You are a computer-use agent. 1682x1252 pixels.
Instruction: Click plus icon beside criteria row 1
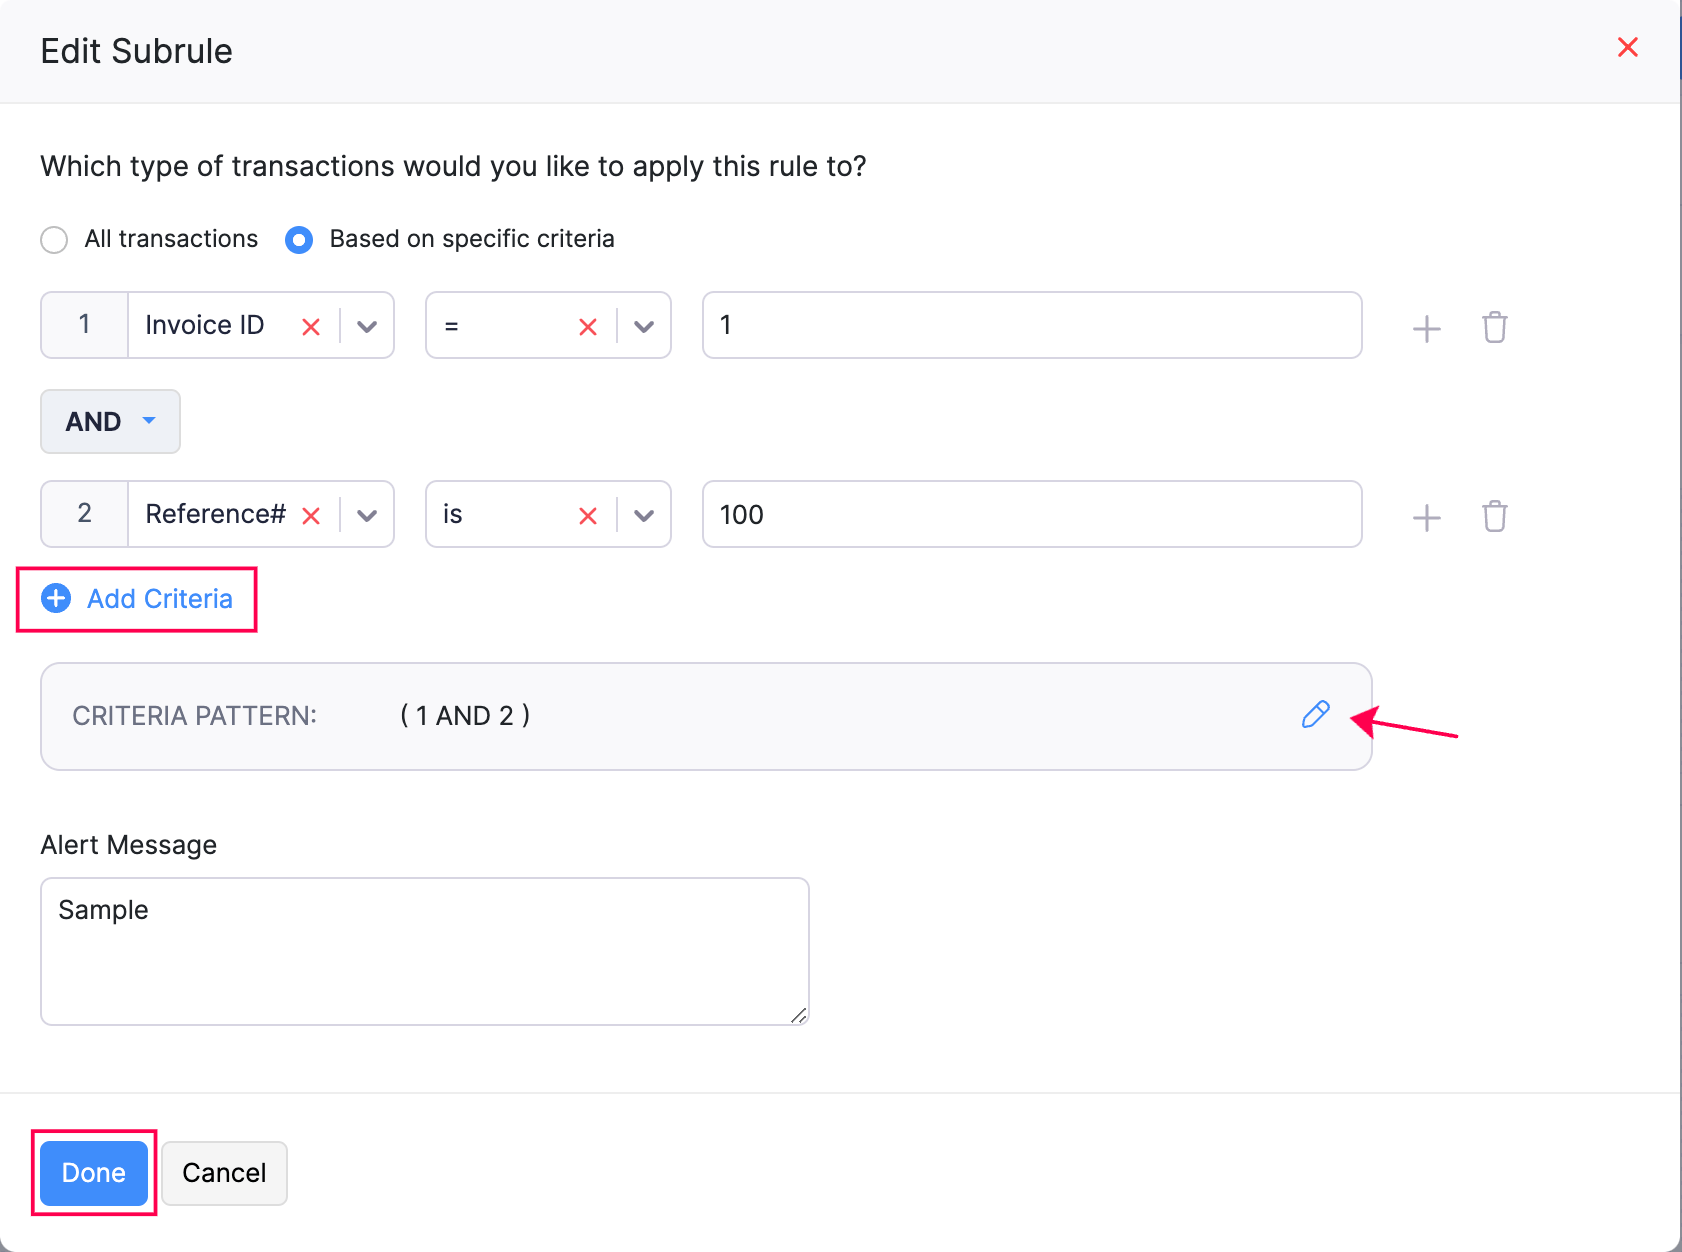tap(1426, 328)
